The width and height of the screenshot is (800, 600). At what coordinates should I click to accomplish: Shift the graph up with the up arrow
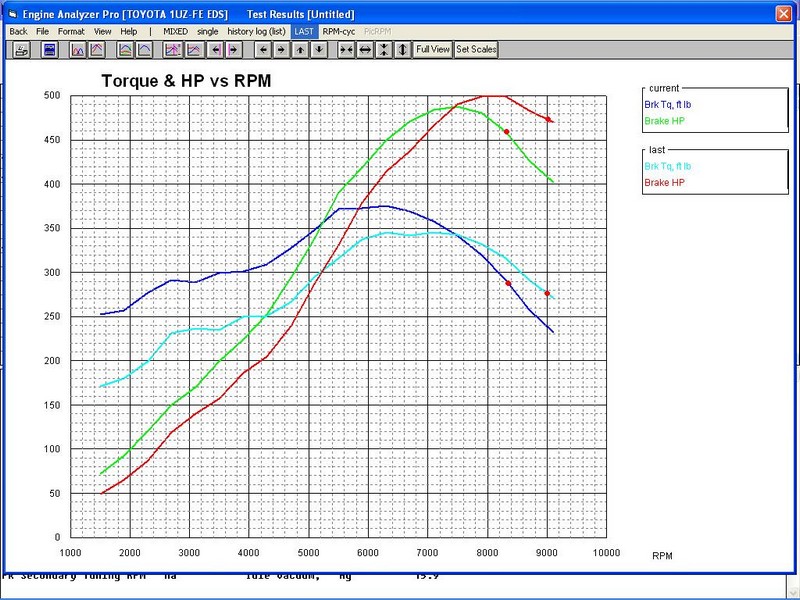pos(301,49)
